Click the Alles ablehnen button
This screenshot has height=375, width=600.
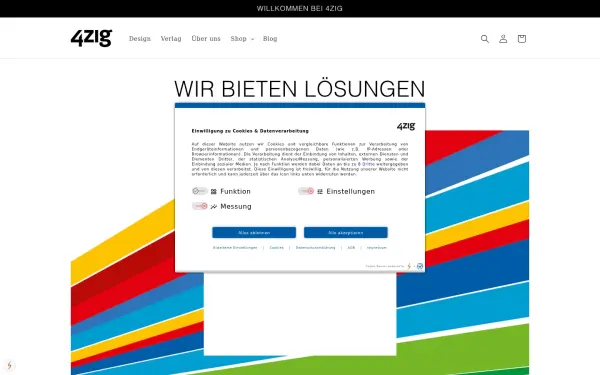[254, 233]
